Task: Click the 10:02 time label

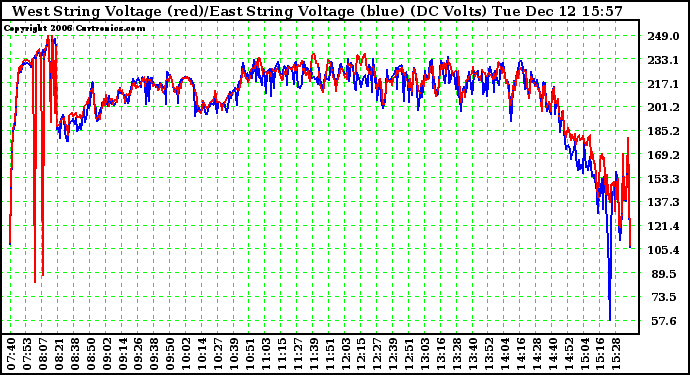Action: click(x=186, y=354)
